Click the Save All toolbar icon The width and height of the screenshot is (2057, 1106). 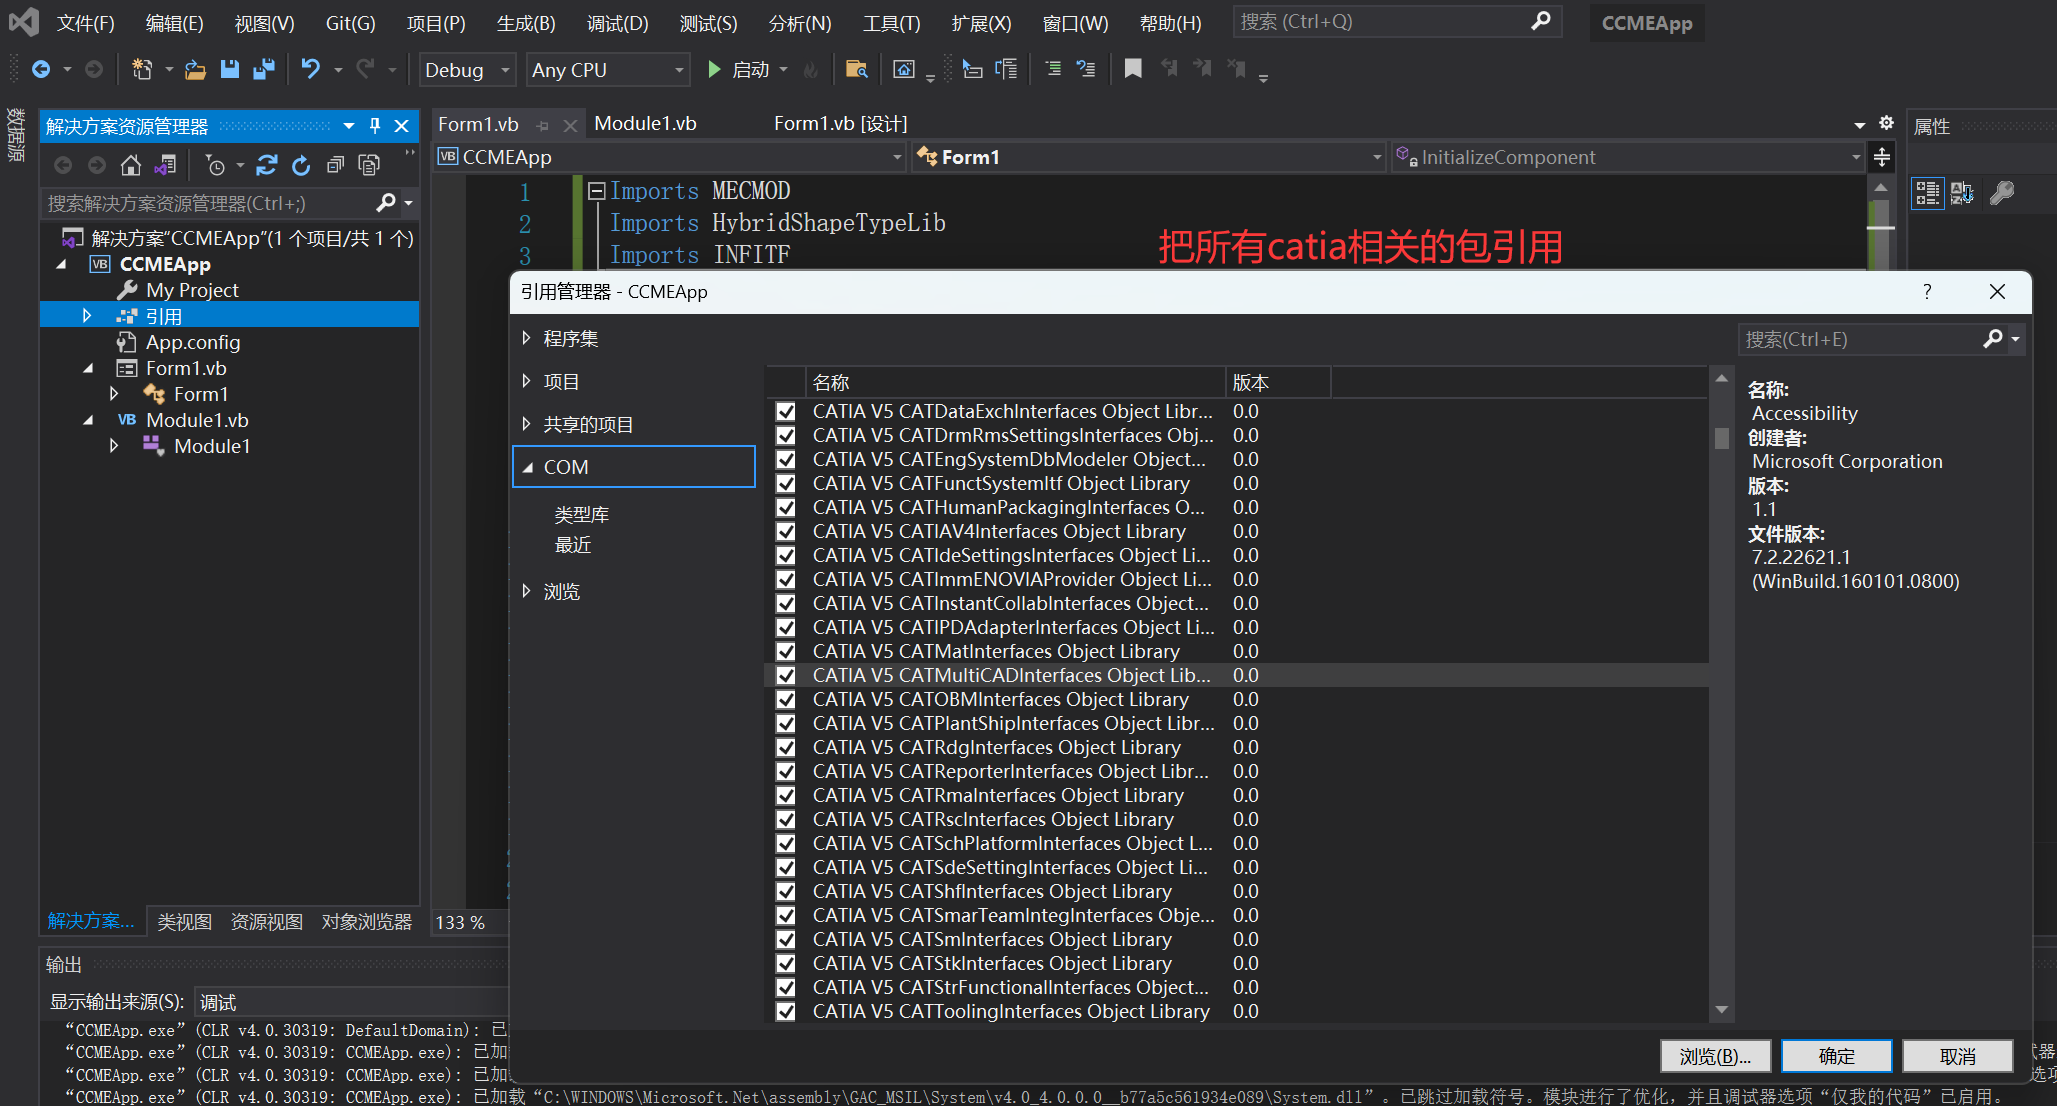tap(265, 69)
